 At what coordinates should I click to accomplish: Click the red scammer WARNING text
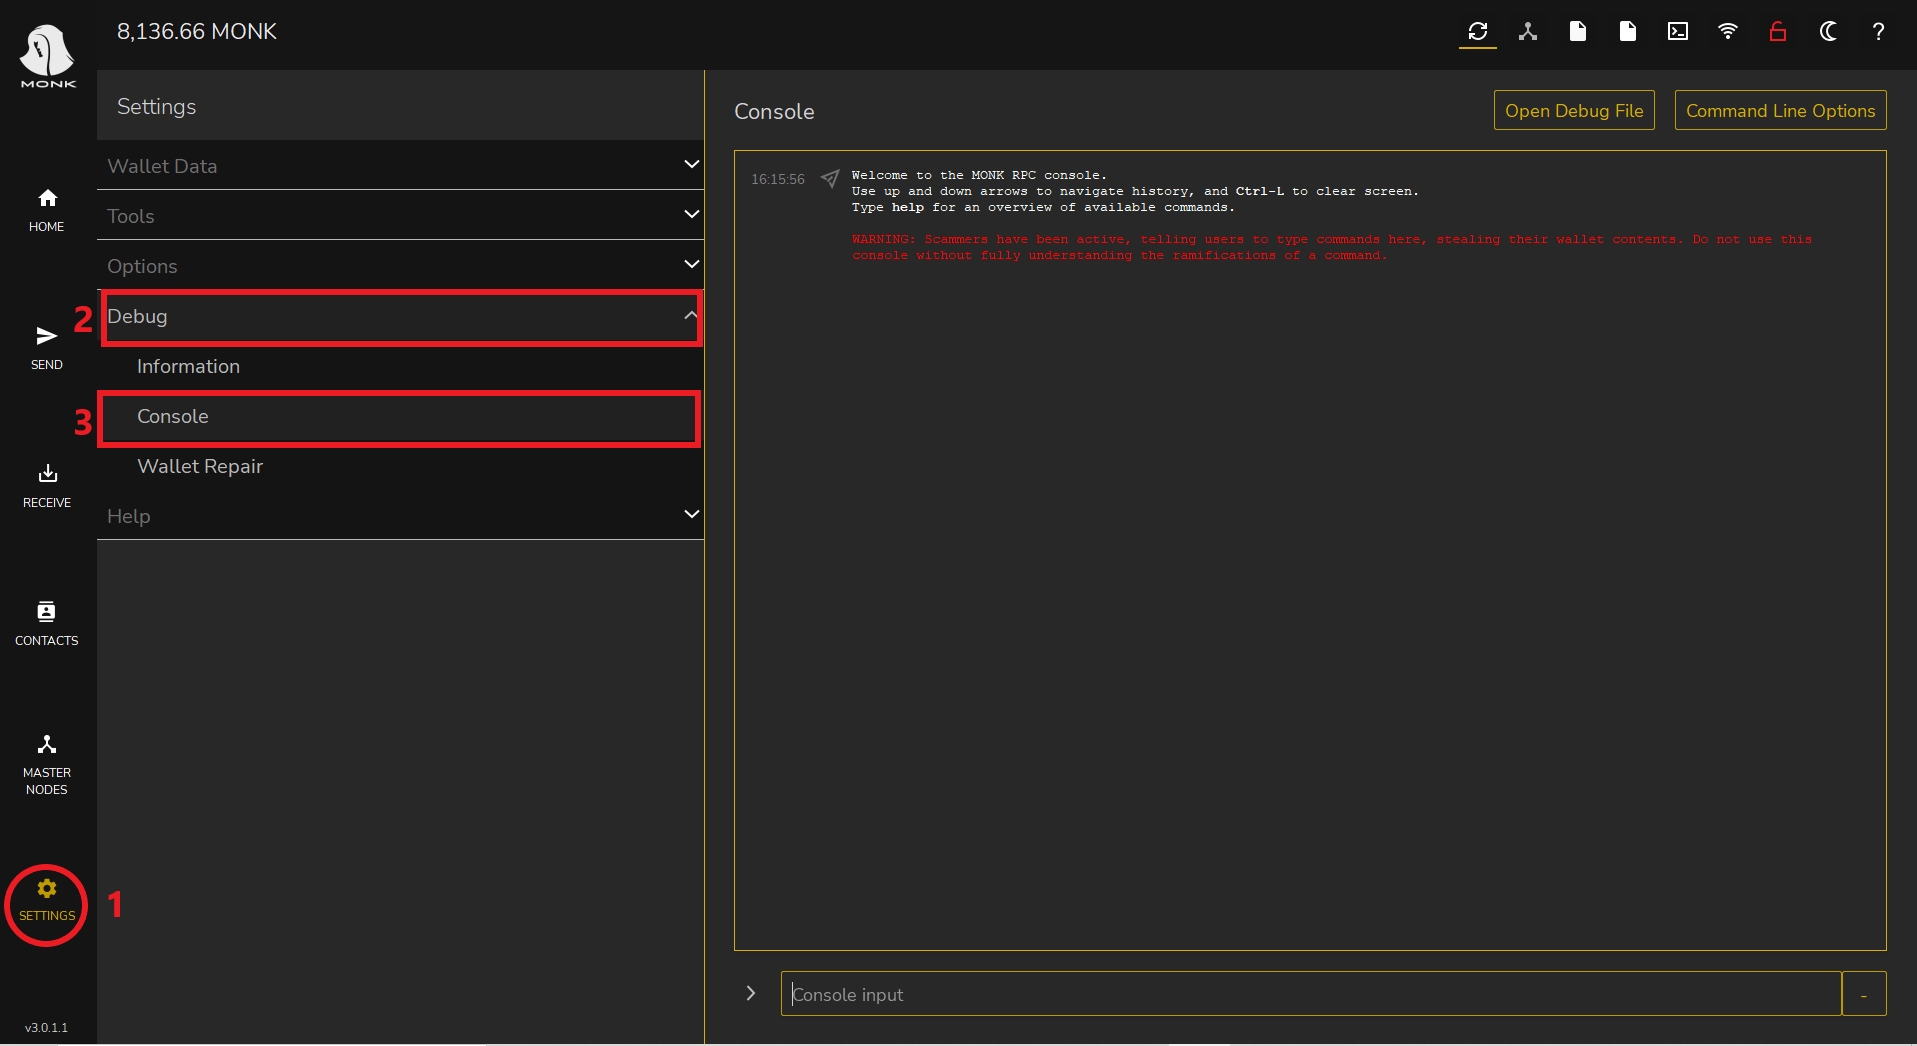pos(1332,247)
